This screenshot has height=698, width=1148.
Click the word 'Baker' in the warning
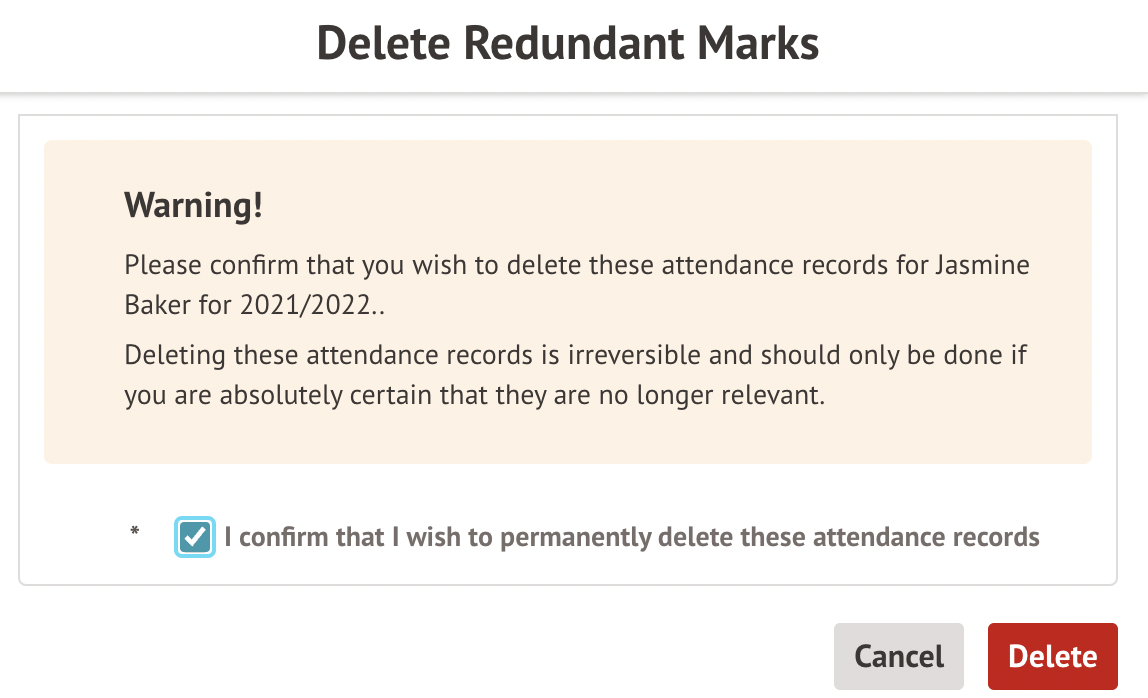tap(155, 306)
